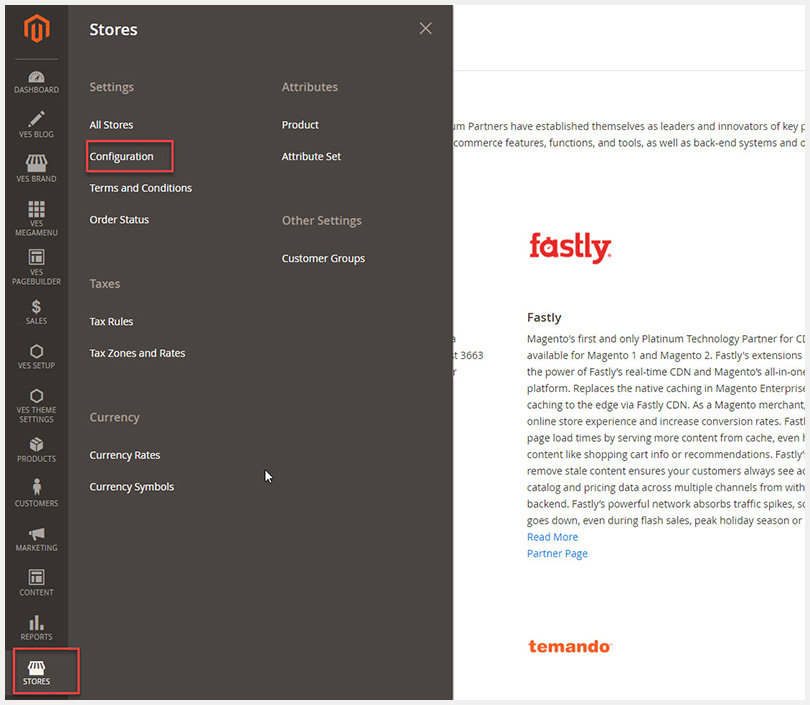Viewport: 810px width, 705px height.
Task: Open Tax Rules
Action: coord(111,322)
